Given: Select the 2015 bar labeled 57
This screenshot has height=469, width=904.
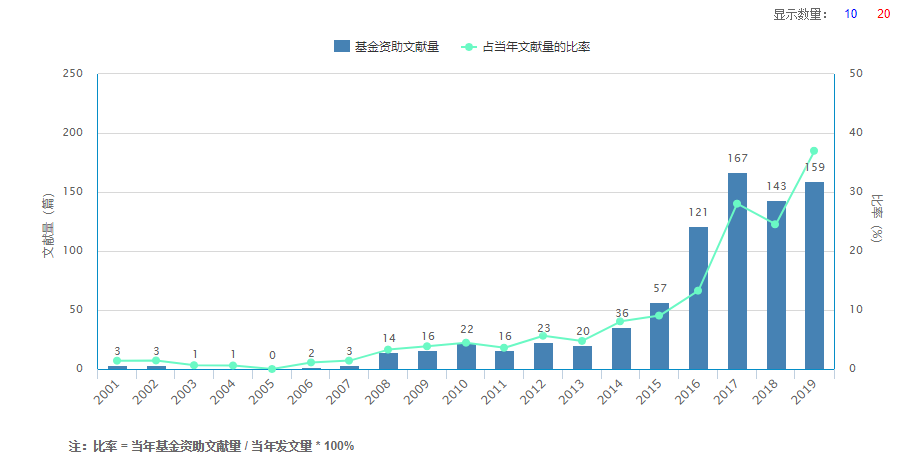Looking at the screenshot, I should pyautogui.click(x=660, y=336).
